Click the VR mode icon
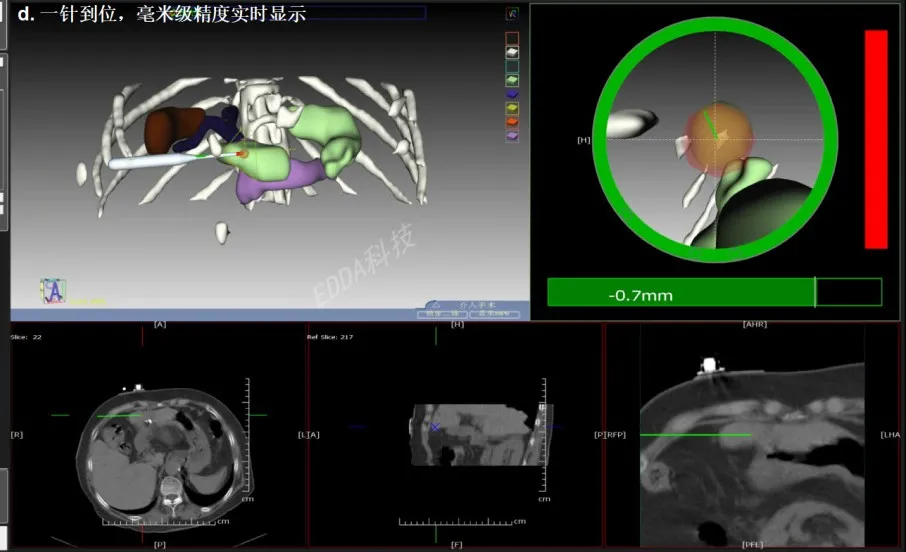Viewport: 906px width, 552px height. tap(512, 14)
